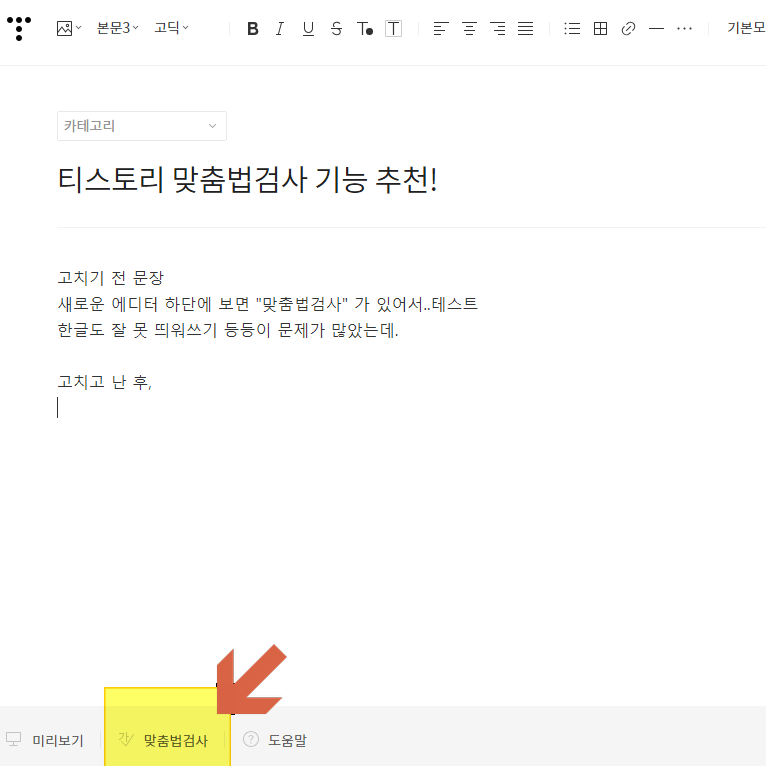Toggle italic formatting

click(x=280, y=29)
